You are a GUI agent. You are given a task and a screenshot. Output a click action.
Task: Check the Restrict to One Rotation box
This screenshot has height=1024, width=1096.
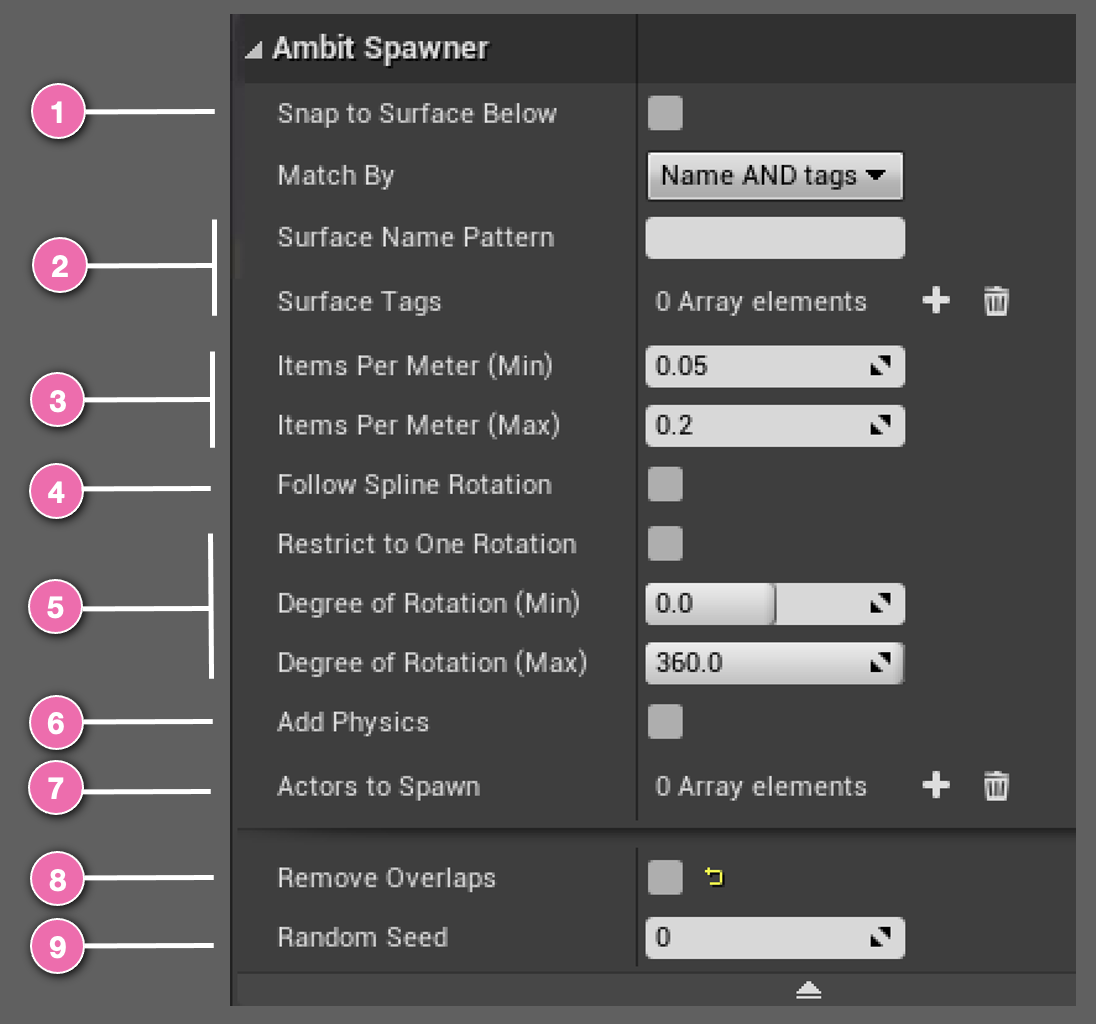[x=665, y=544]
